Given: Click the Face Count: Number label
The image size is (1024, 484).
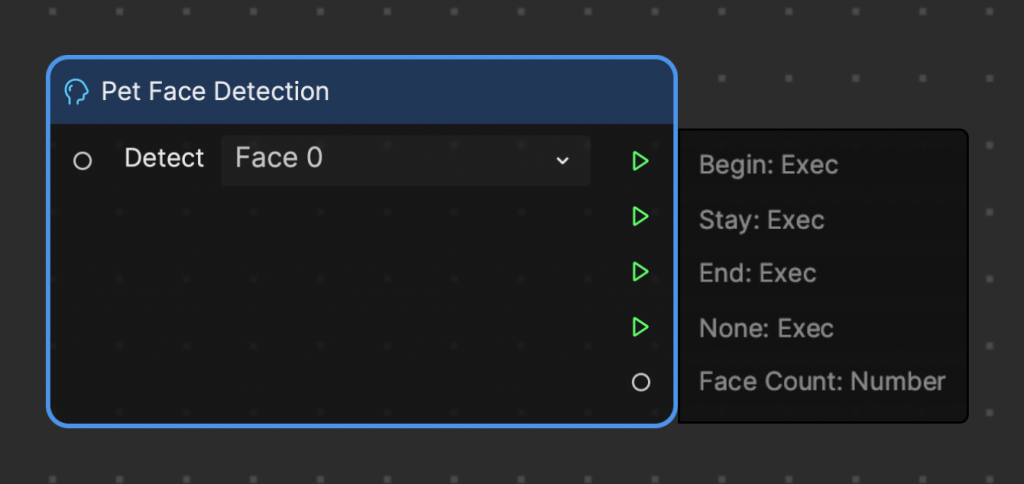Looking at the screenshot, I should 822,381.
